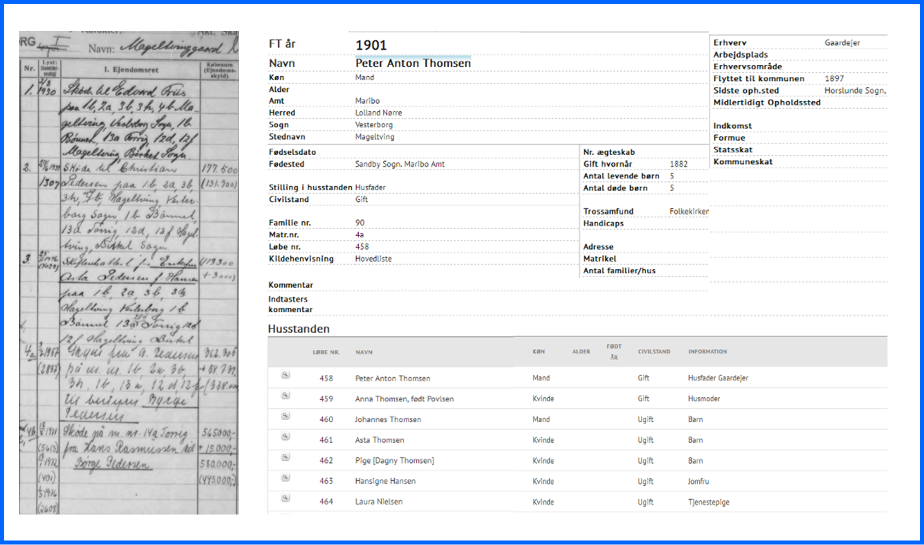Click the Familie nr. value 90
This screenshot has width=924, height=545.
tap(360, 223)
